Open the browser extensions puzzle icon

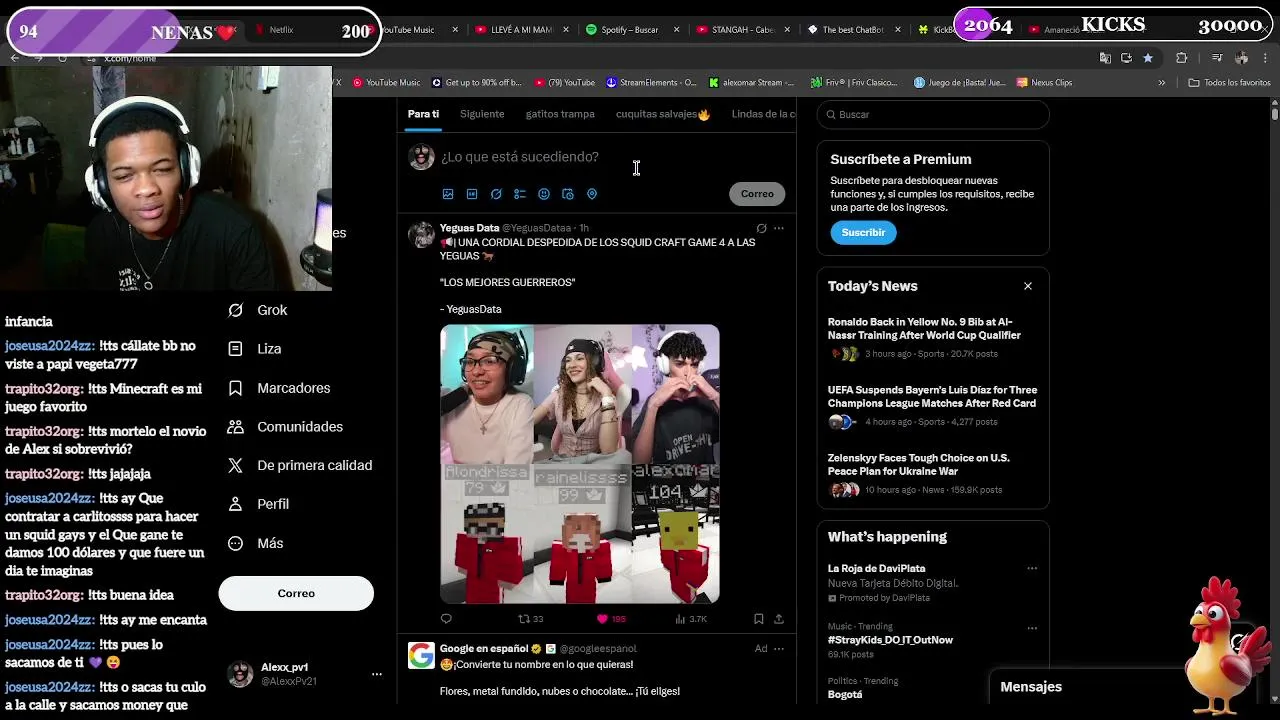click(x=1181, y=58)
